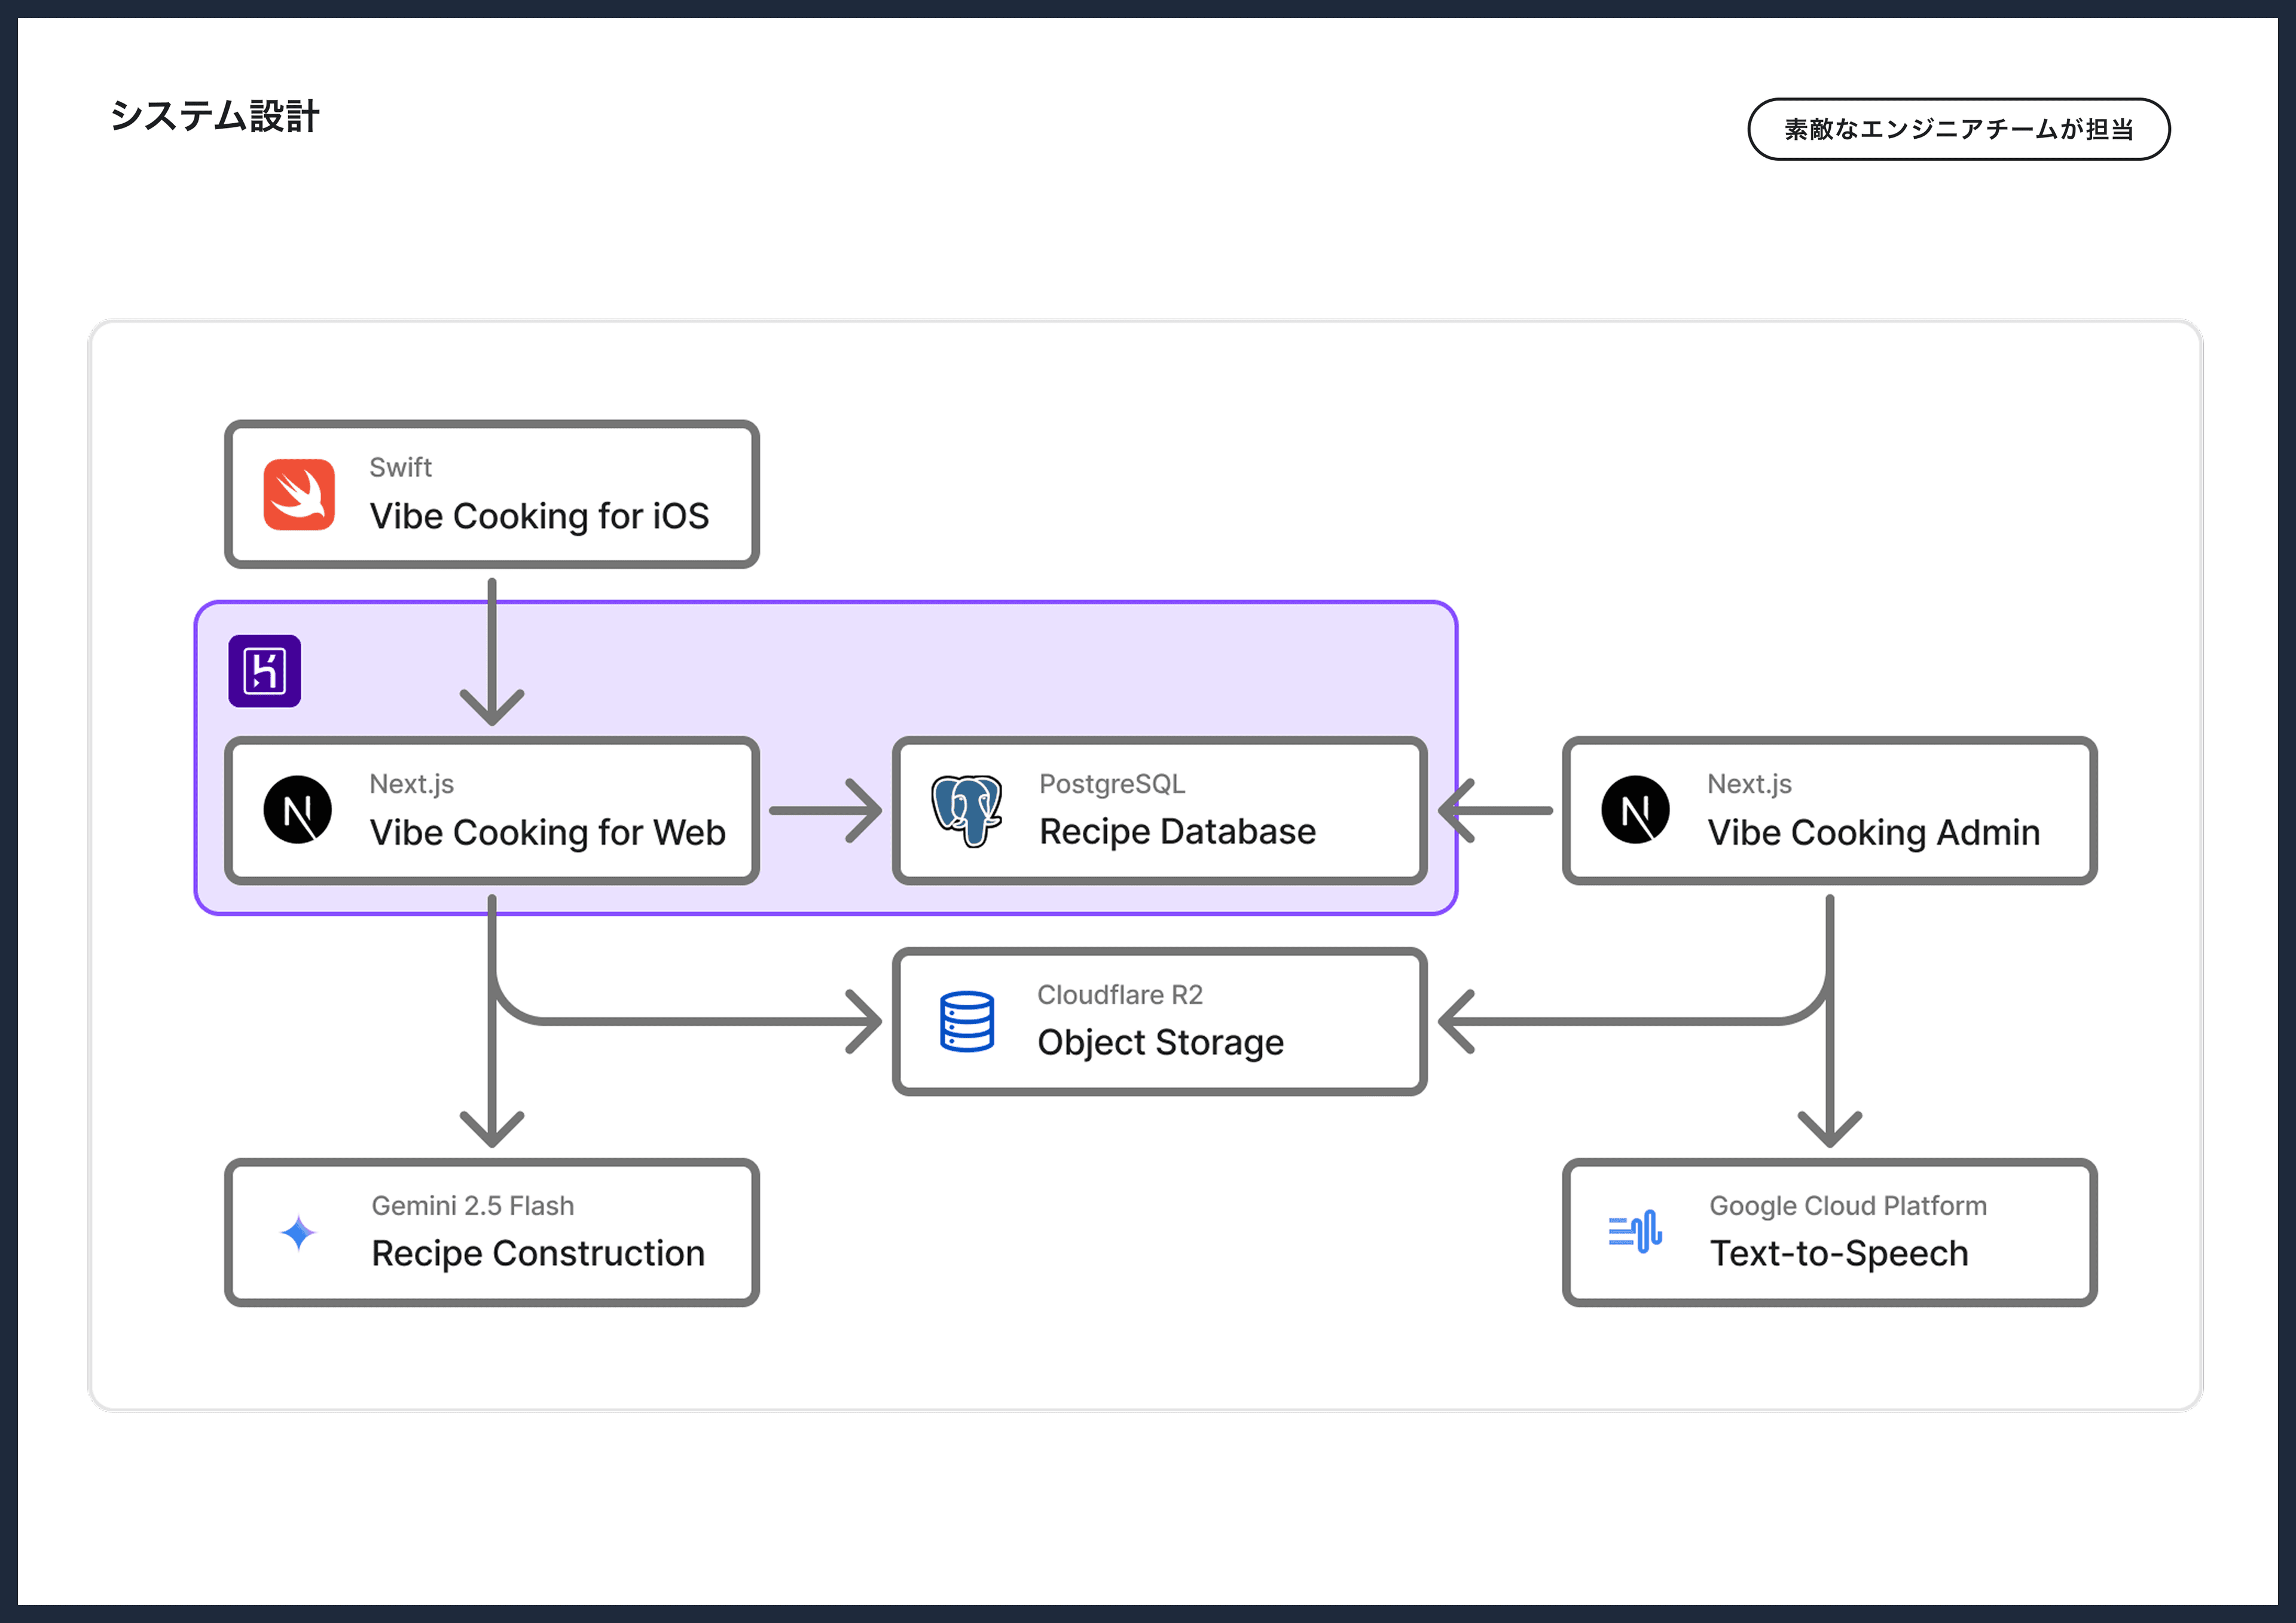The image size is (2296, 1623).
Task: Click the Text-to-Speech waveform icon
Action: [1635, 1232]
